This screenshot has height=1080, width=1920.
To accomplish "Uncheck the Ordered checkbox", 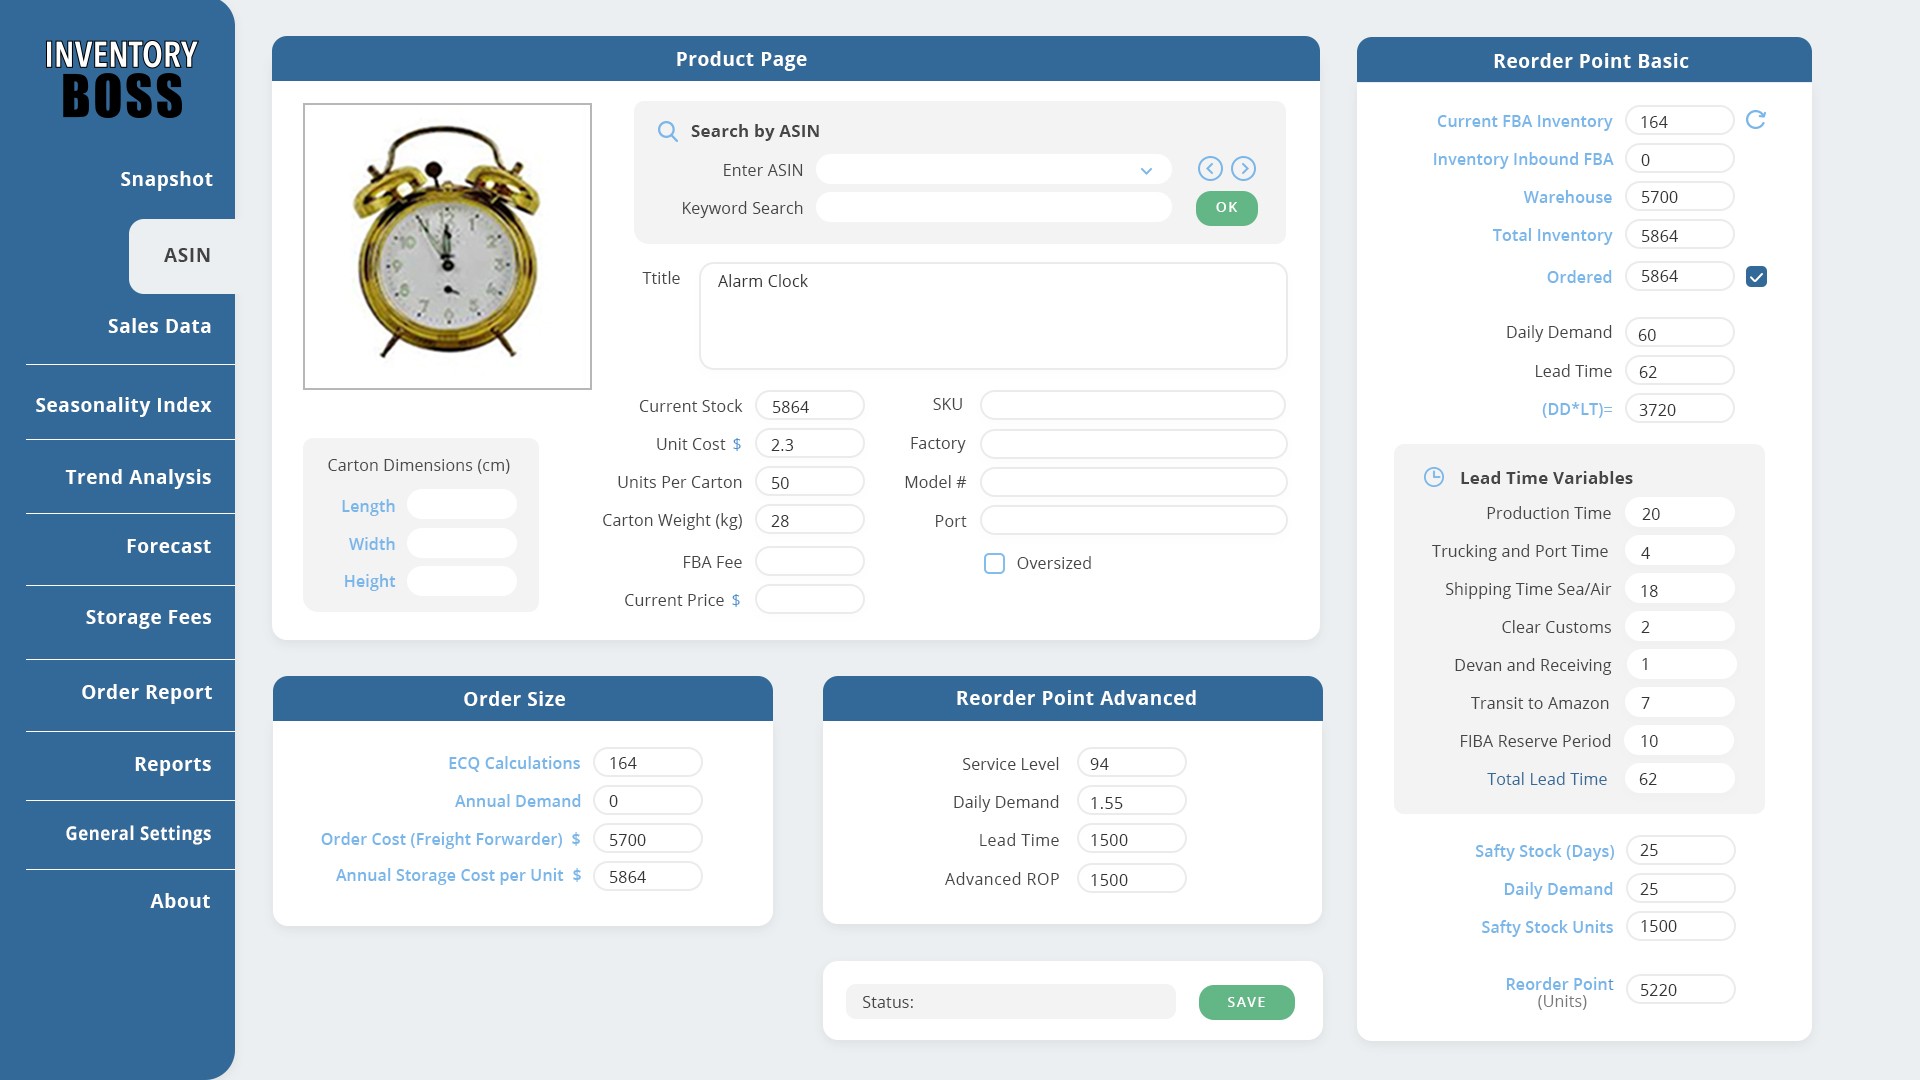I will 1756,277.
